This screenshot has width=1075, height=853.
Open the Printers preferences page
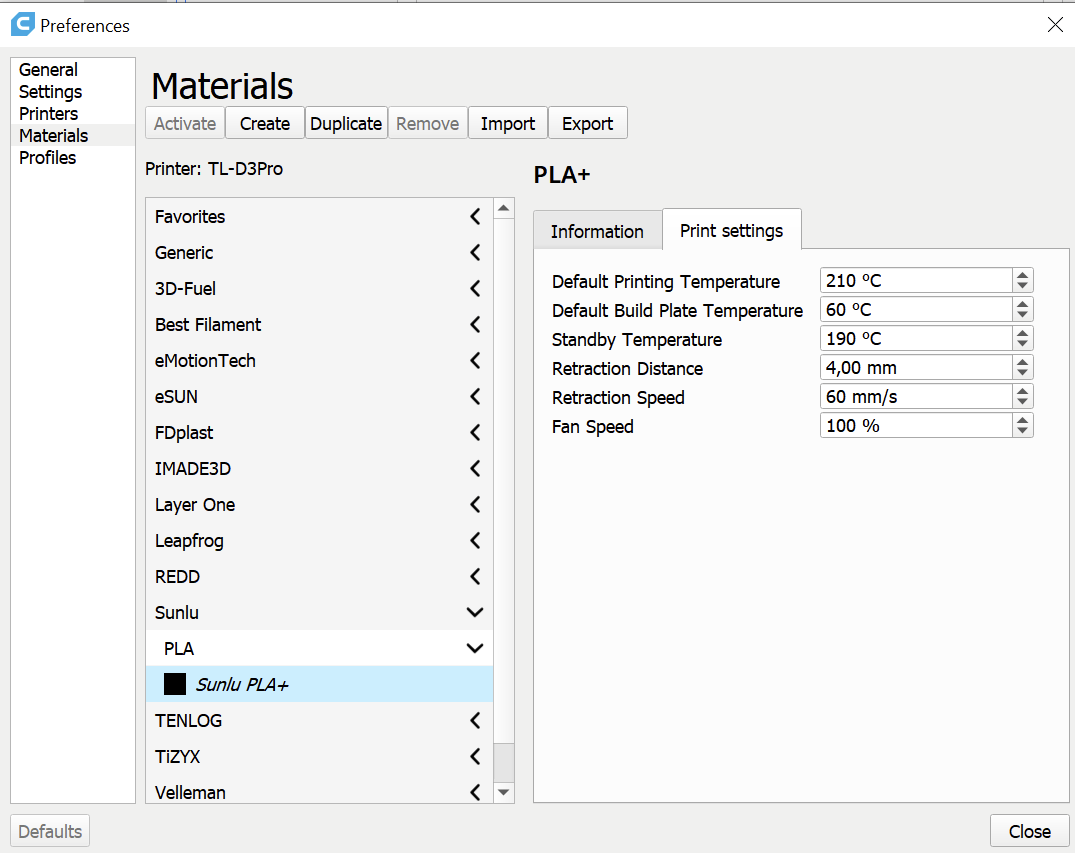point(48,114)
